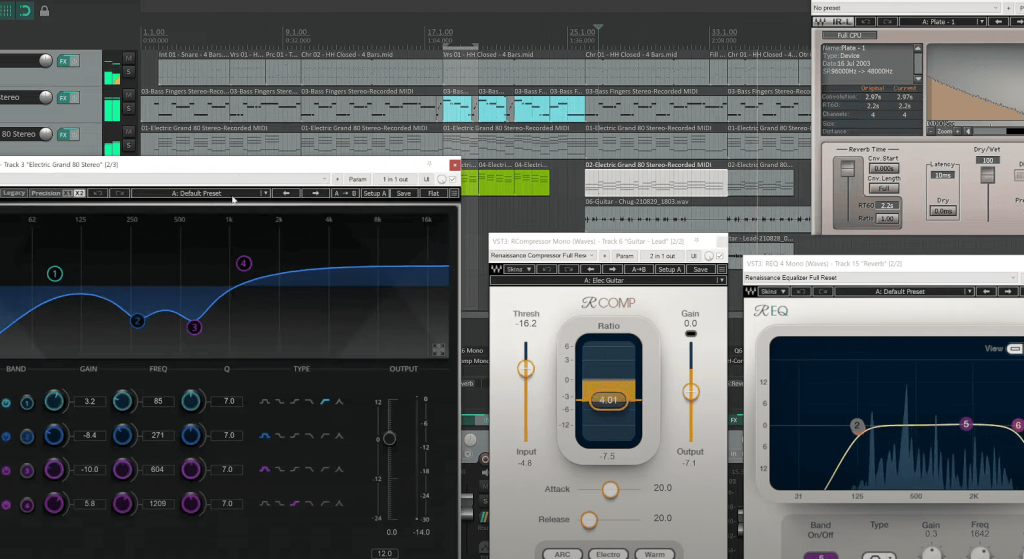Undo in the Electric Grand EQ toolbar
1024x559 pixels.
97,193
